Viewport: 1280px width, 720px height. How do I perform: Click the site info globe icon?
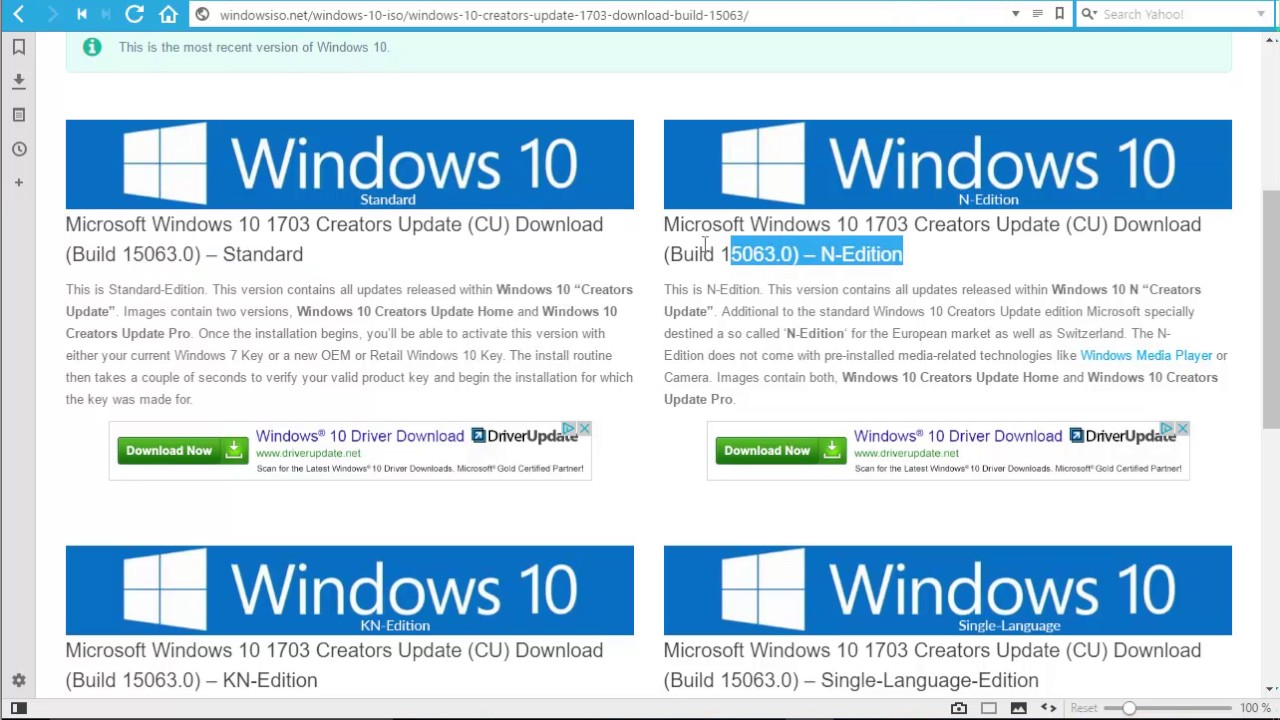202,14
